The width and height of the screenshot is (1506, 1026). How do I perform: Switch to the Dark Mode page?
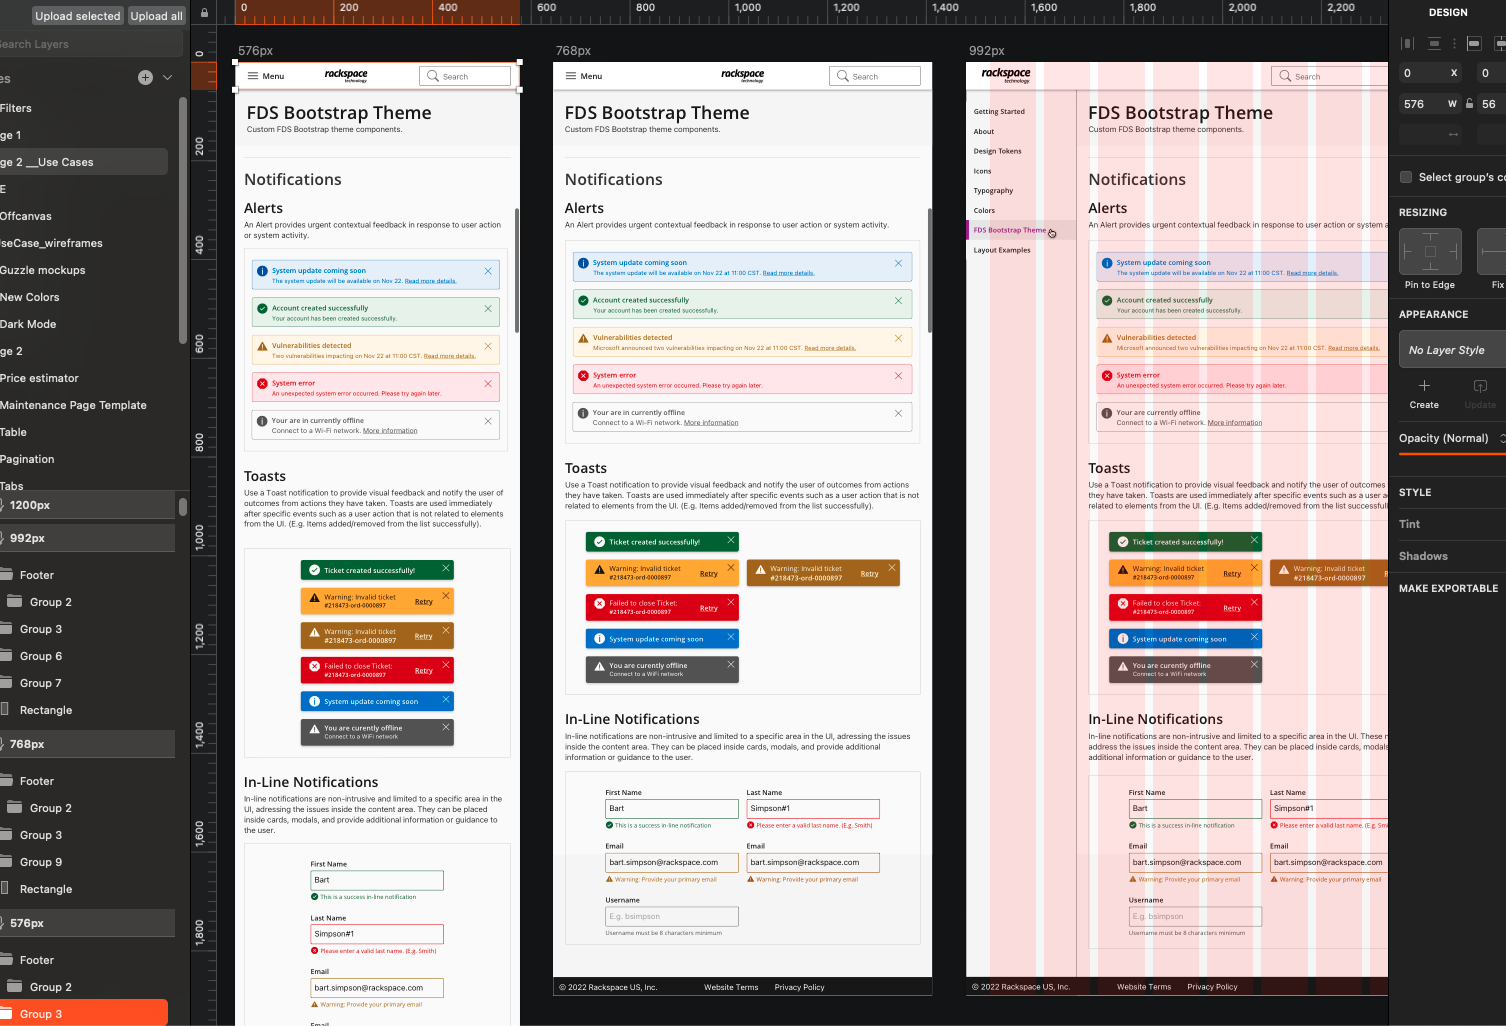pos(28,324)
